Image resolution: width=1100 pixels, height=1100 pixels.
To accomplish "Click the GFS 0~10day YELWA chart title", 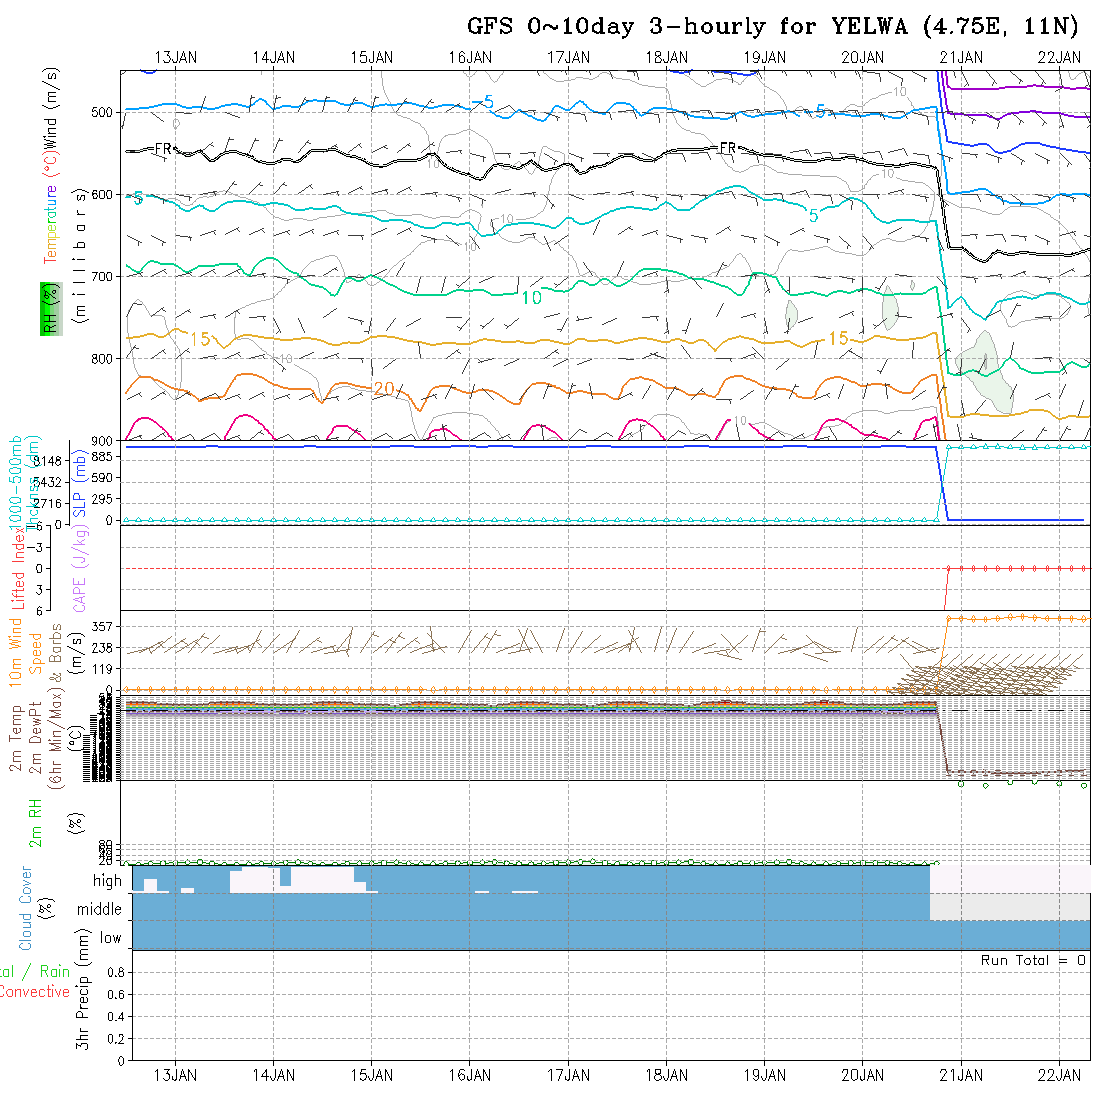I will point(773,26).
